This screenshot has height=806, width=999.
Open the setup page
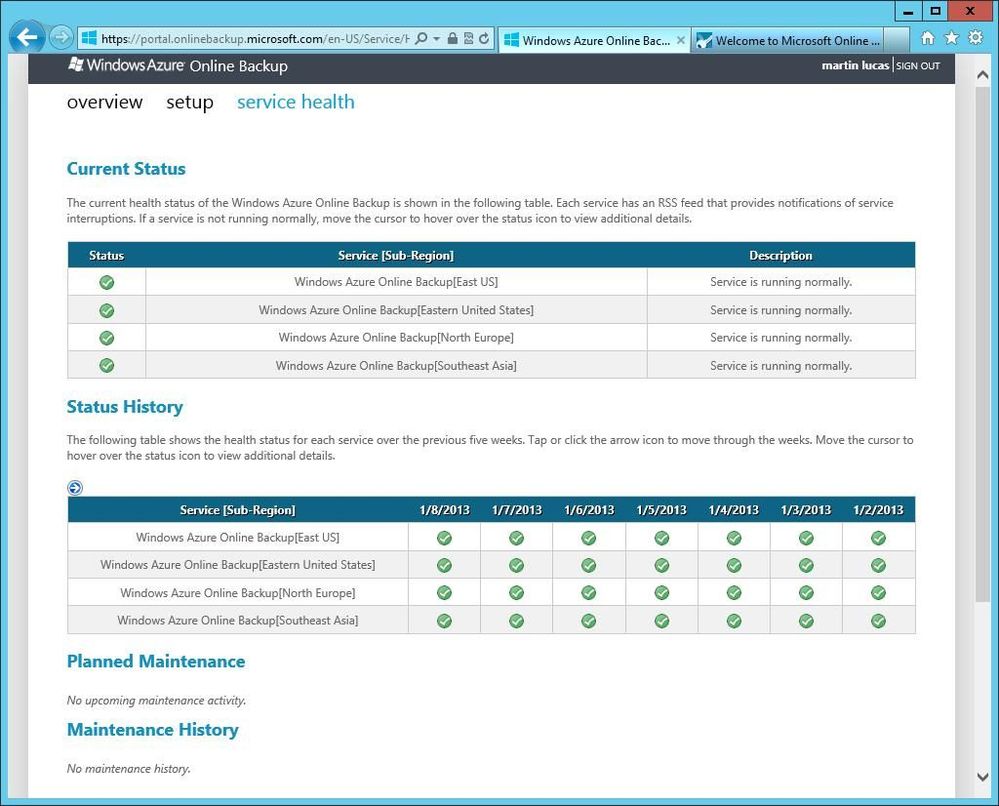[190, 102]
